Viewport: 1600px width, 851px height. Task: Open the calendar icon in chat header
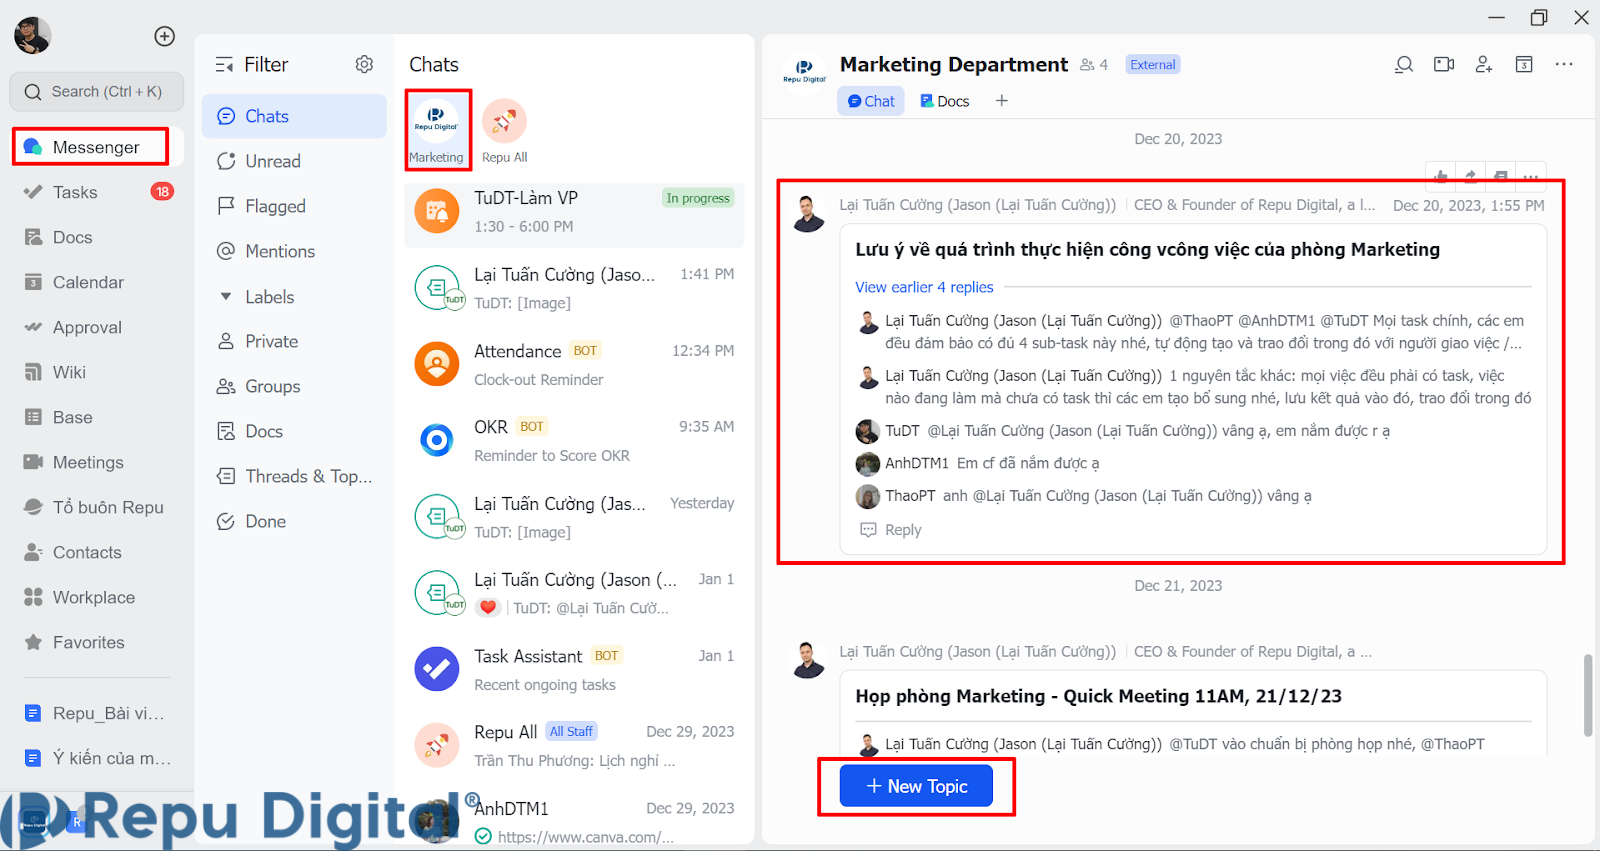coord(1524,65)
